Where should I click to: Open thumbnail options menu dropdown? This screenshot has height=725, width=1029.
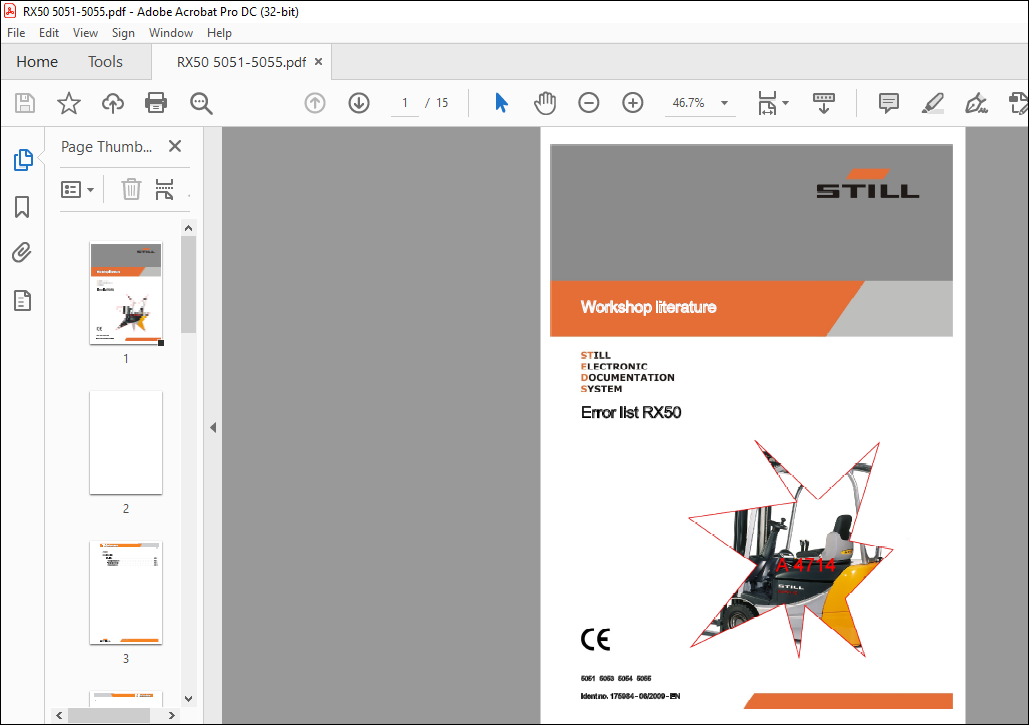(77, 190)
